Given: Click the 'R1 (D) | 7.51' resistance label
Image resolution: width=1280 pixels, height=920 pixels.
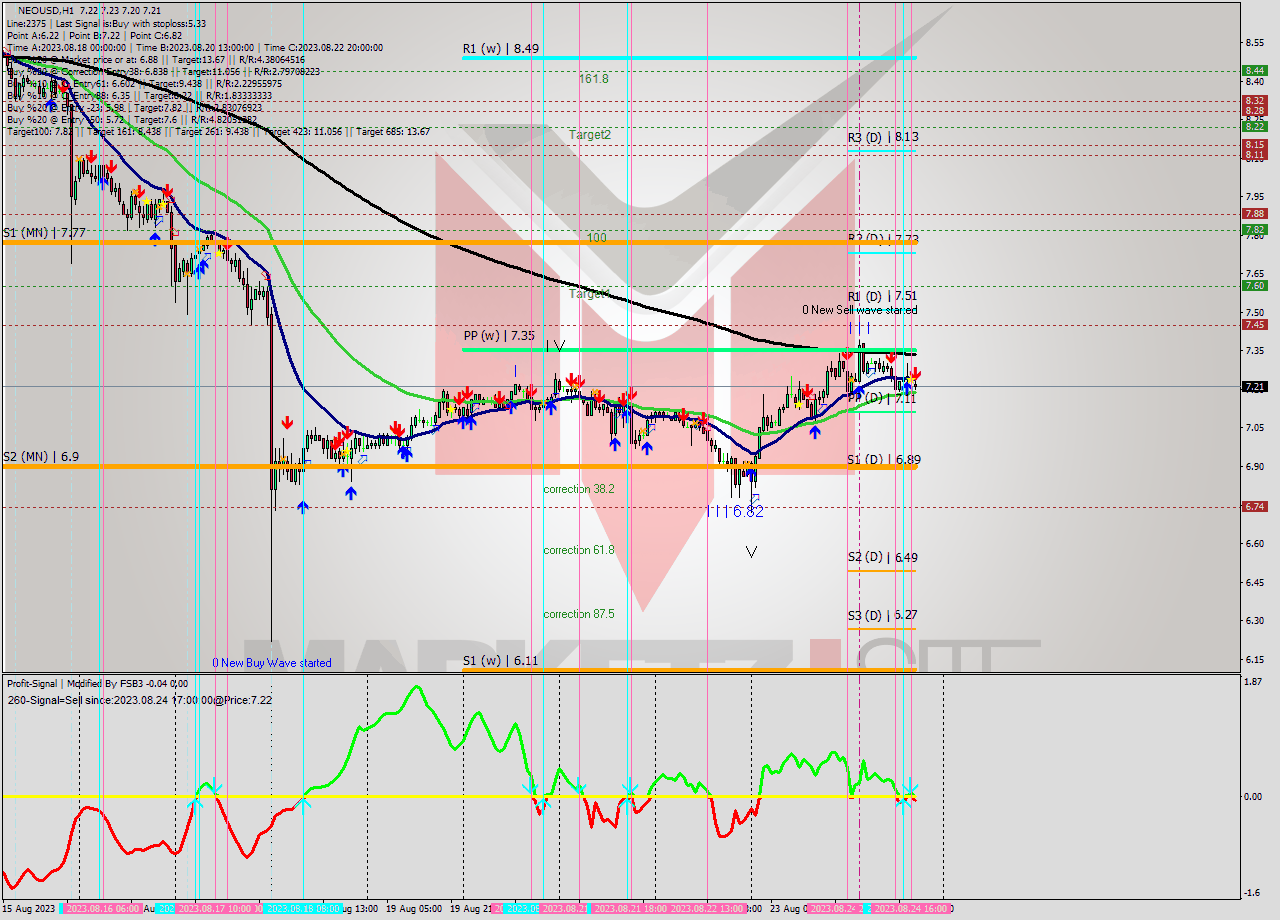Looking at the screenshot, I should (x=883, y=297).
